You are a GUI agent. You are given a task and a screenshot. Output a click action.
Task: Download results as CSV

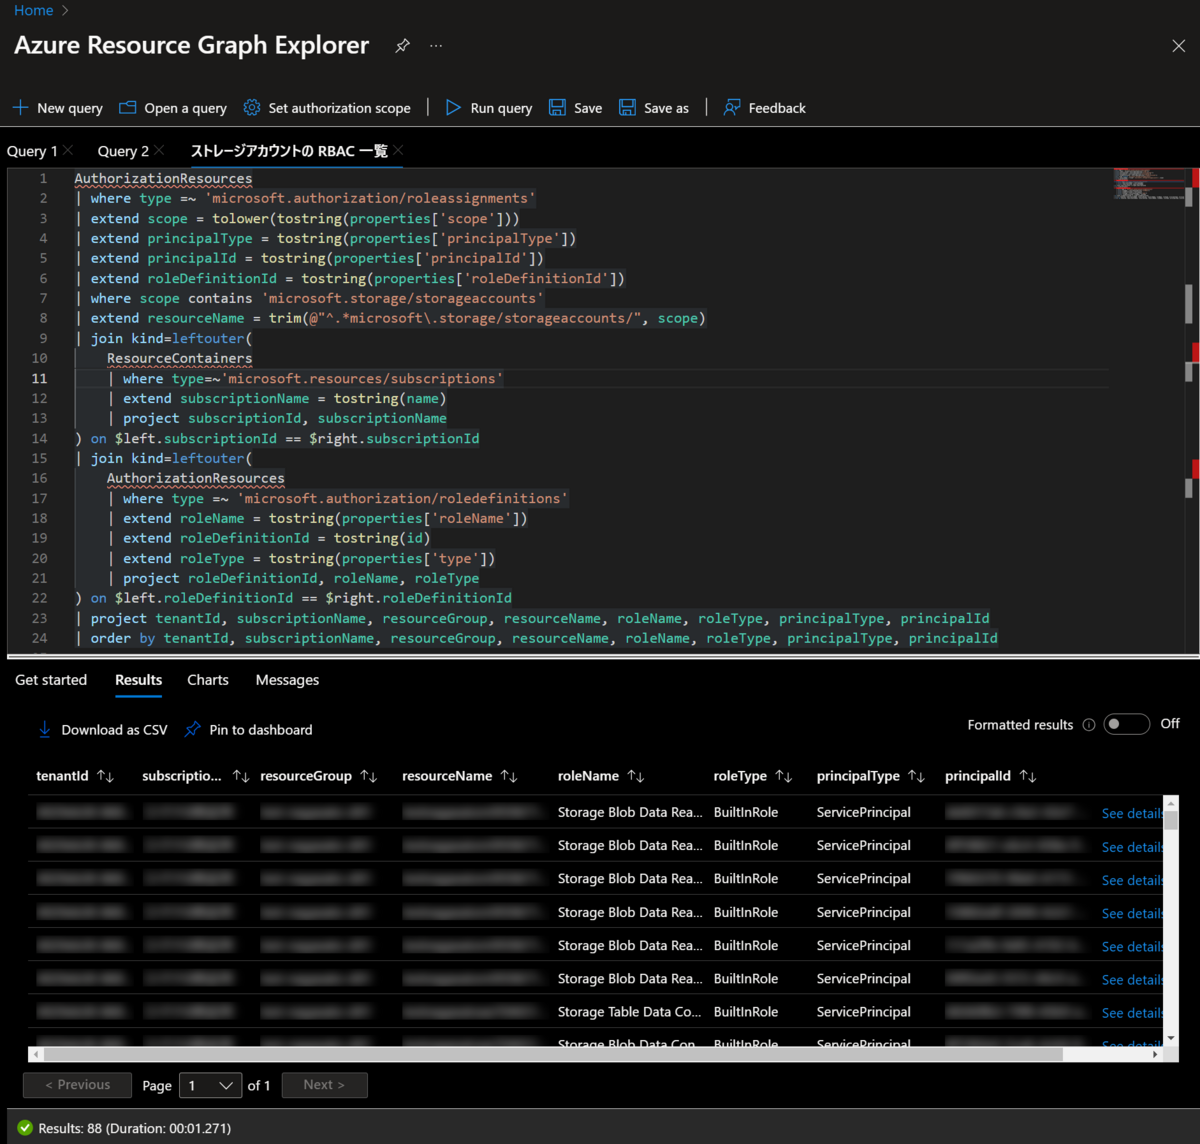click(x=102, y=730)
